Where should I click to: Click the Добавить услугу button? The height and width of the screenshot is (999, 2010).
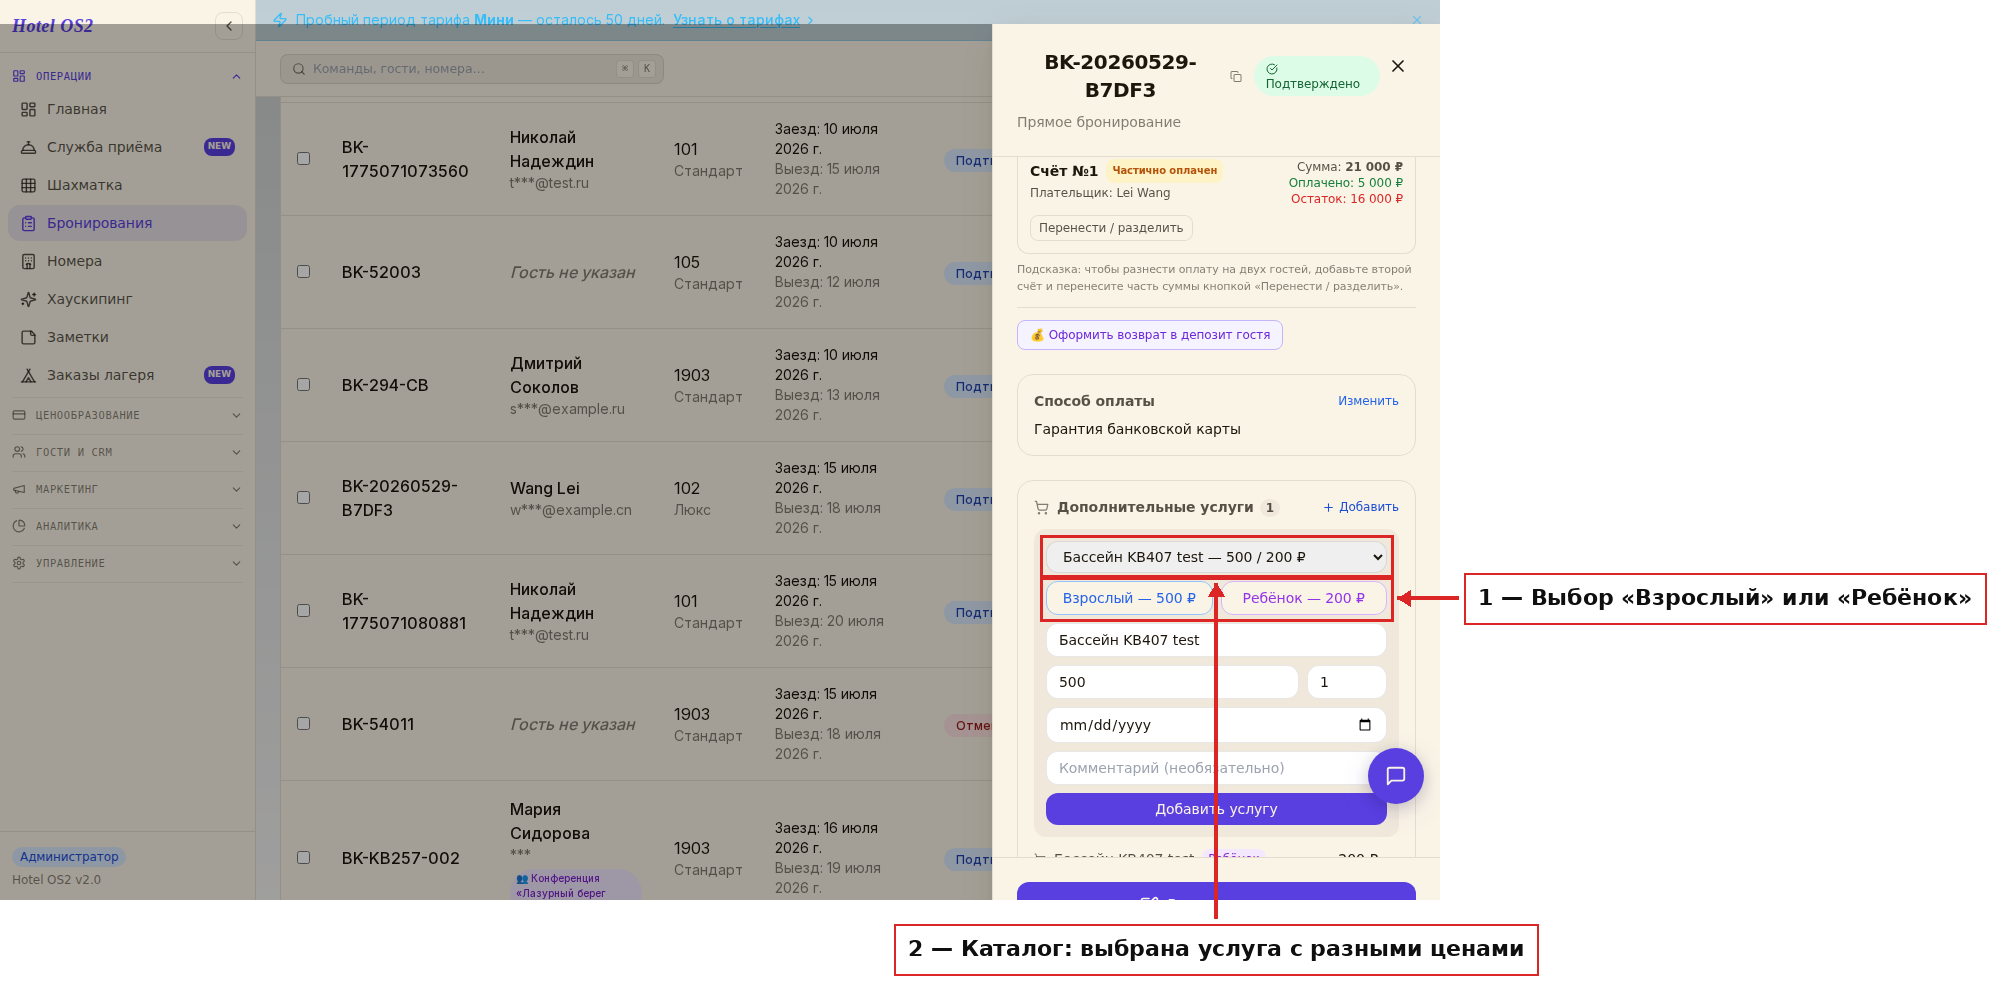coord(1216,809)
